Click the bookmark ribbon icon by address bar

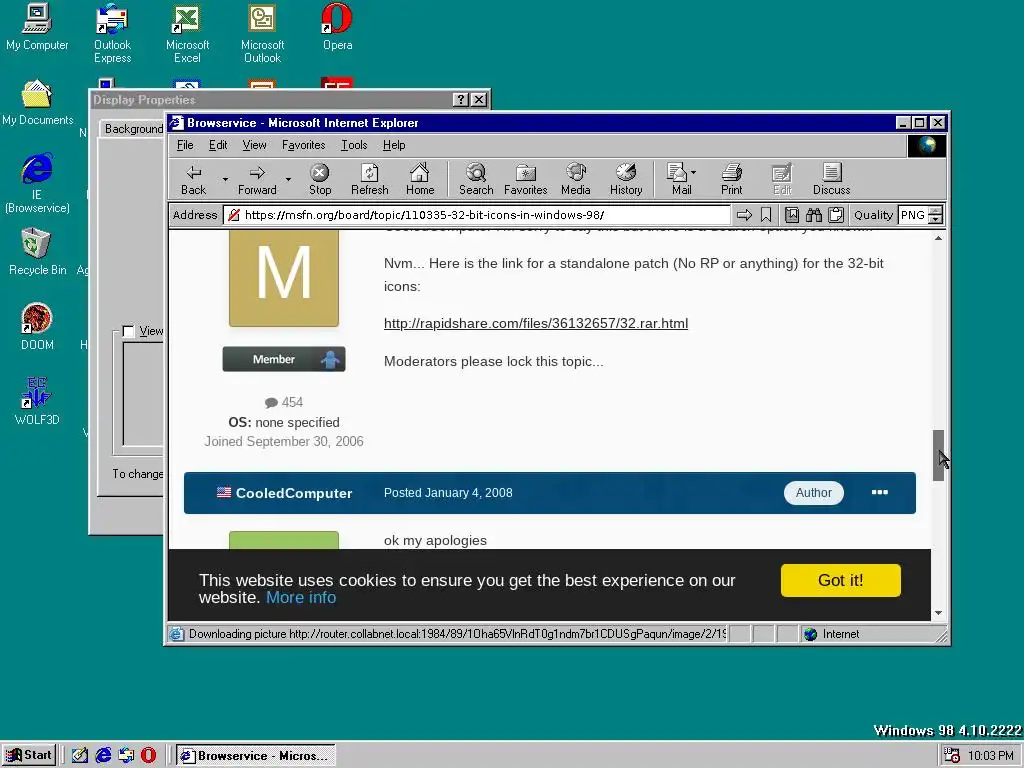tap(766, 215)
